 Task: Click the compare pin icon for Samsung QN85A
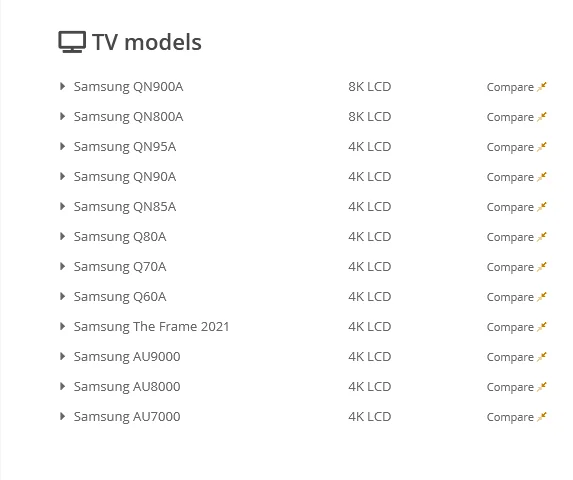click(542, 207)
